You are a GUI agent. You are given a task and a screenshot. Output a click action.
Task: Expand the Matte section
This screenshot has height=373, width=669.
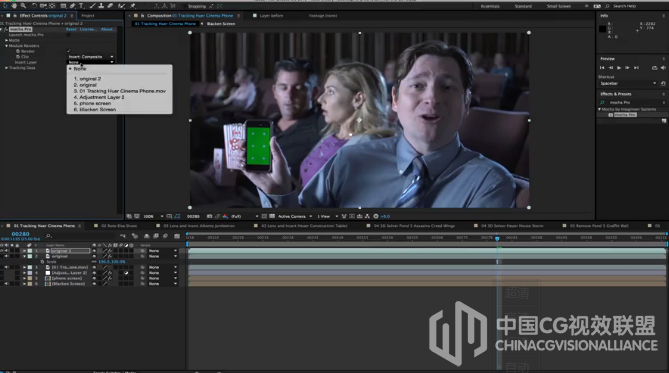point(6,40)
